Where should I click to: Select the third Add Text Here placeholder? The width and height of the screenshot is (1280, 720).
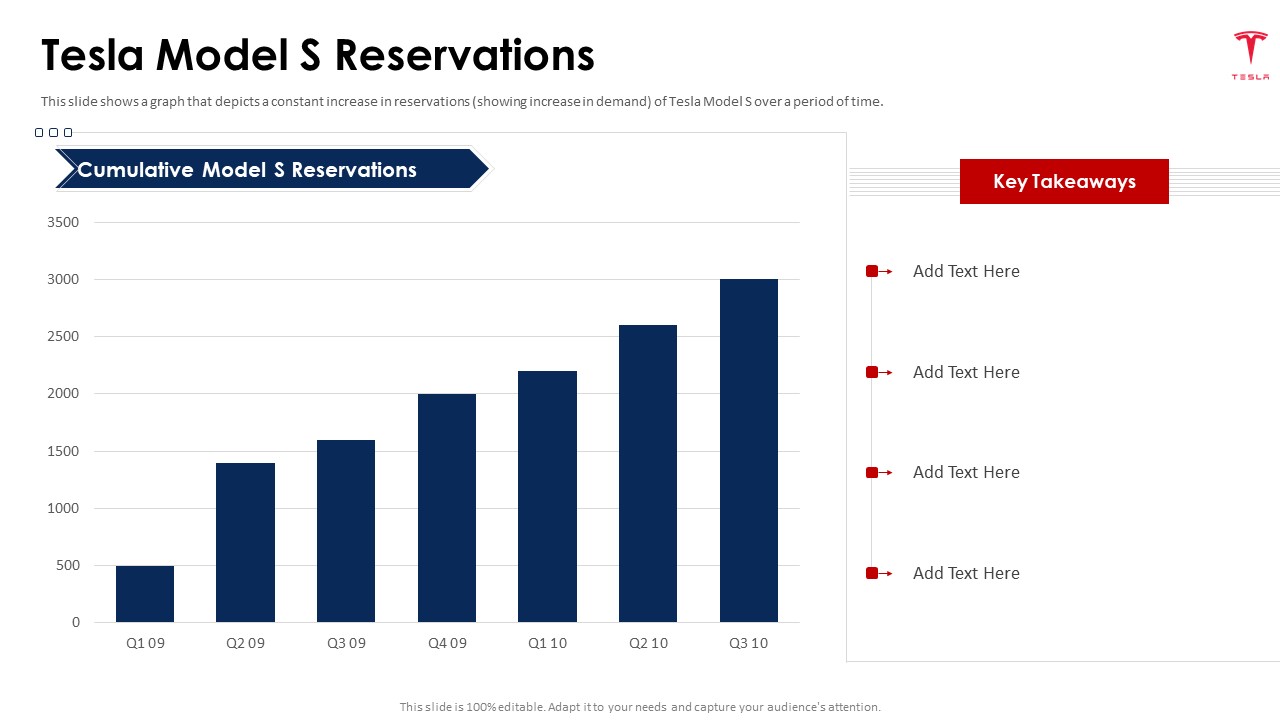tap(966, 472)
